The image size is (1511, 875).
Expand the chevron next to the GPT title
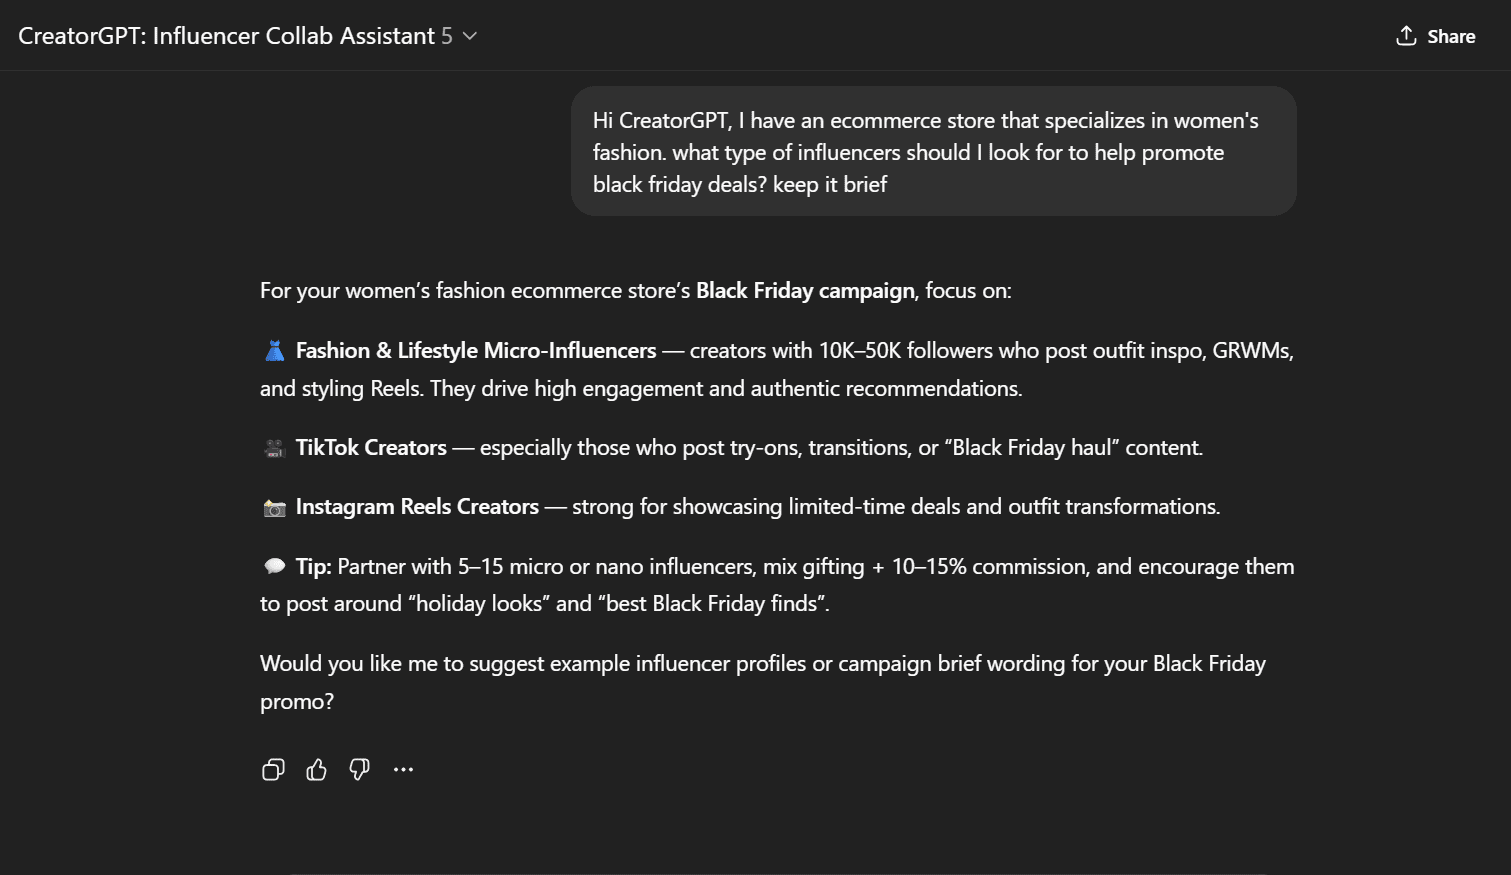coord(470,36)
